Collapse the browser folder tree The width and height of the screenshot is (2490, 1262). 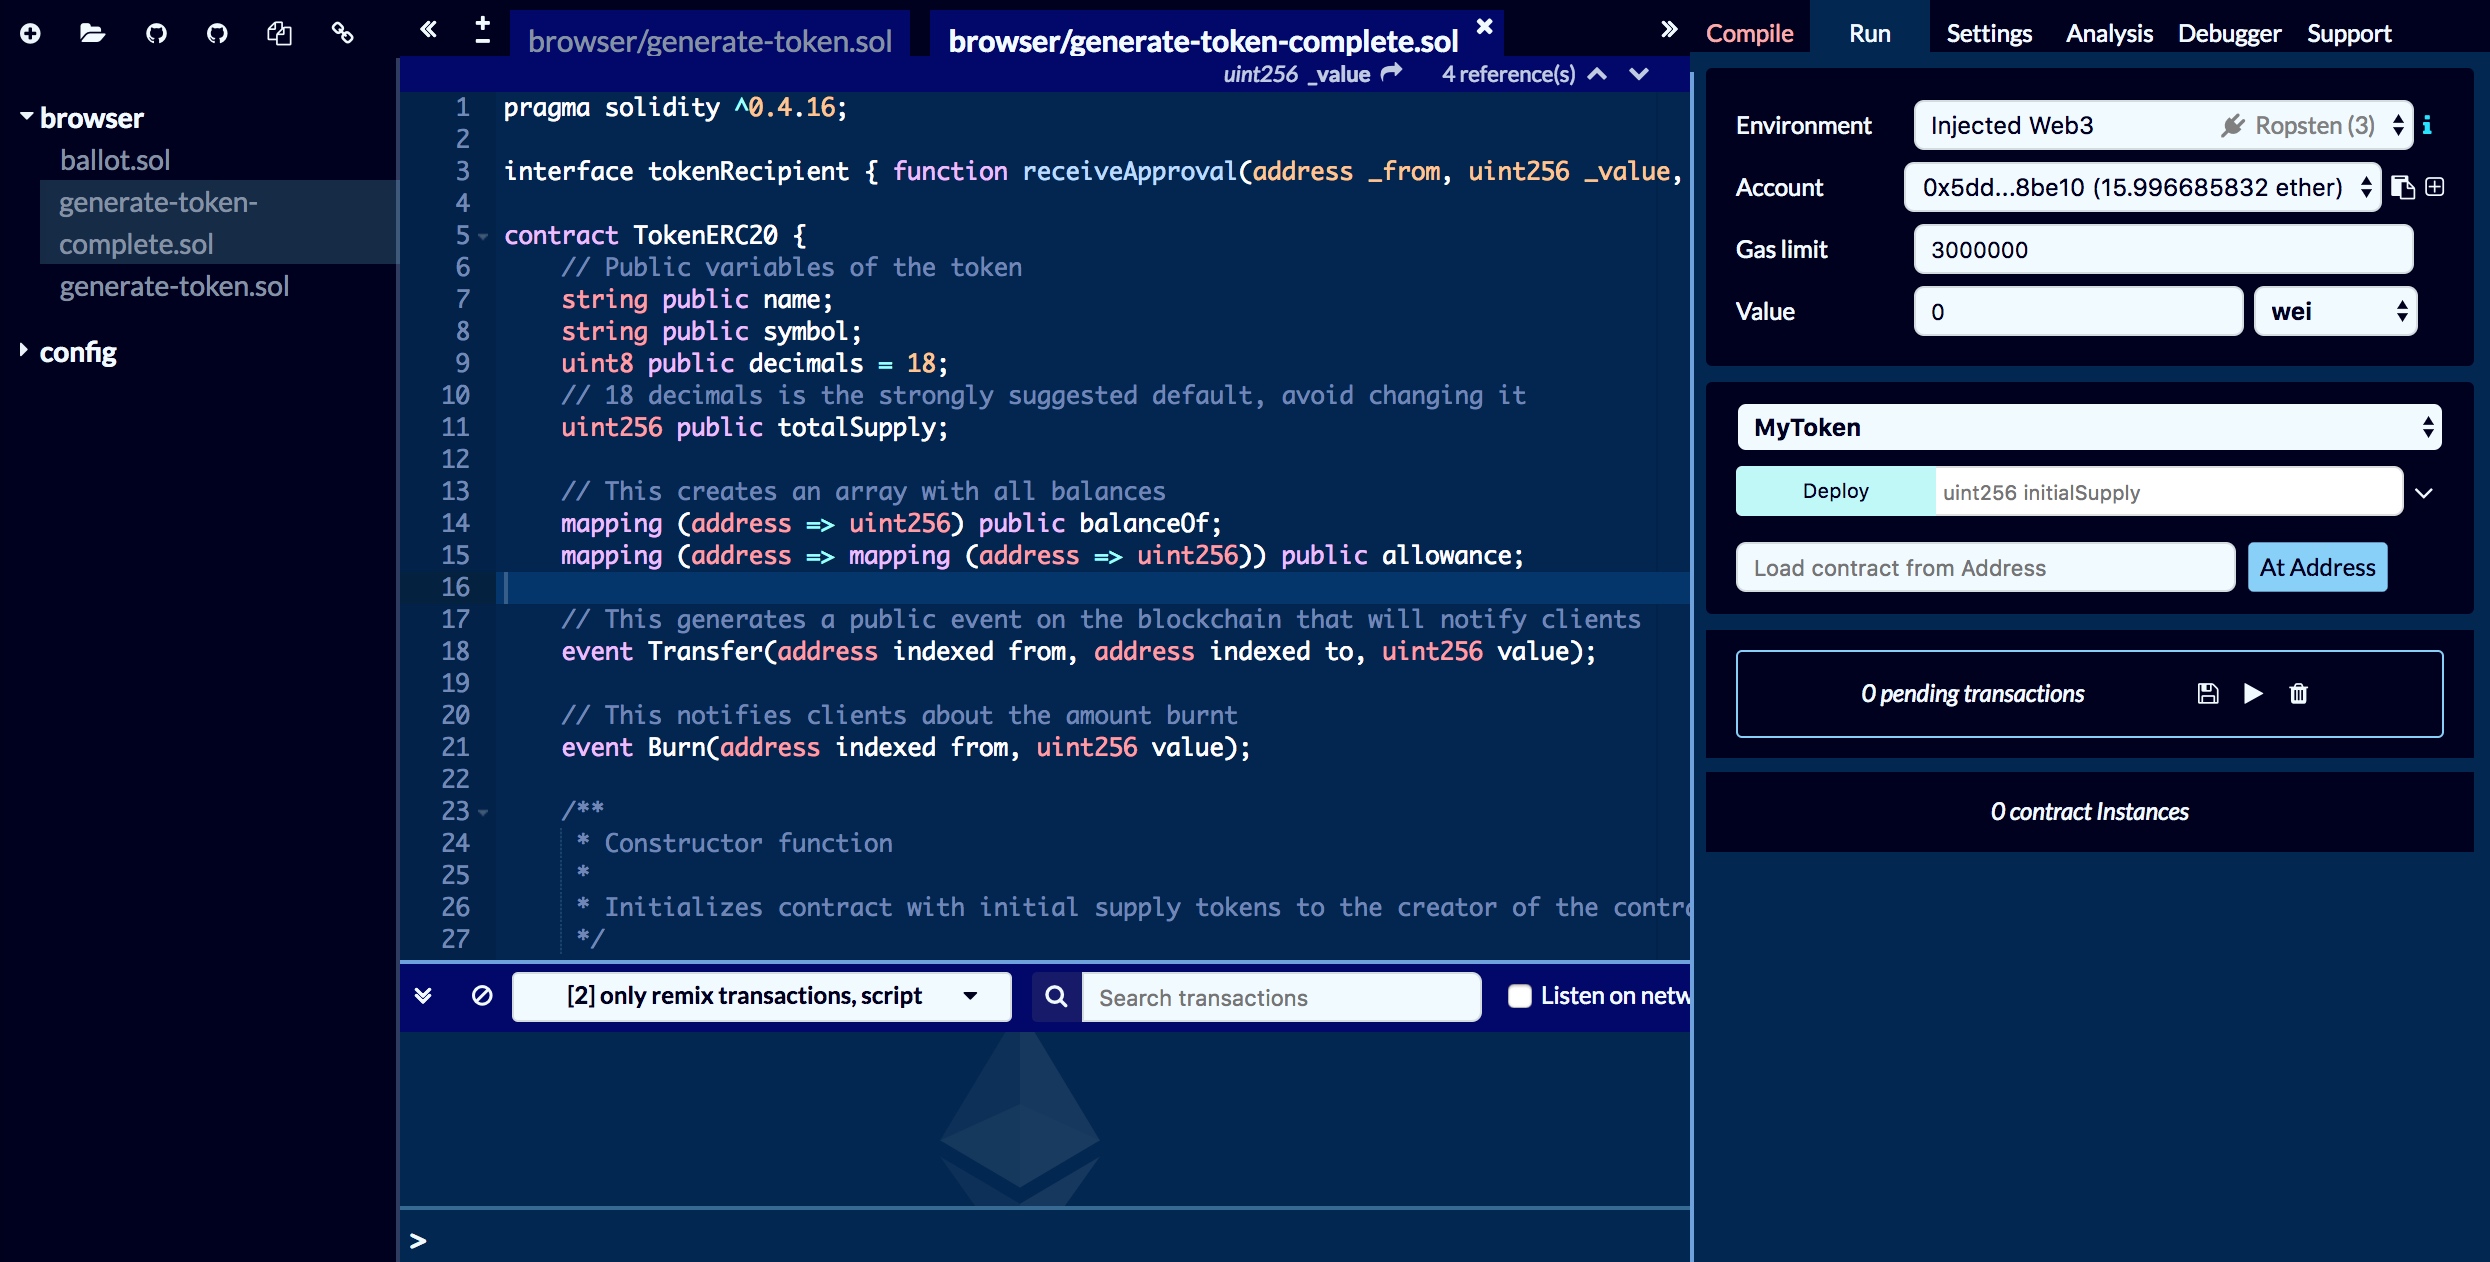pos(27,117)
